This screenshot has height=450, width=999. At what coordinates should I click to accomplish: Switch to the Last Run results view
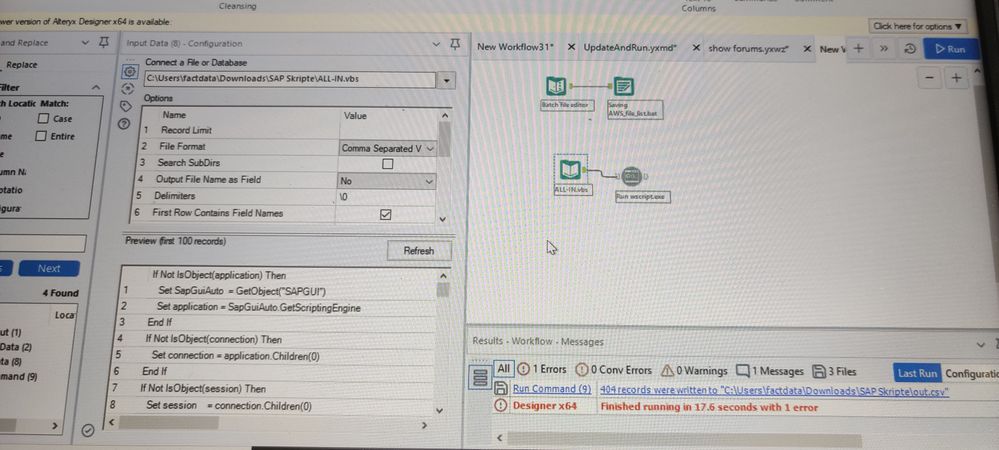pos(917,374)
